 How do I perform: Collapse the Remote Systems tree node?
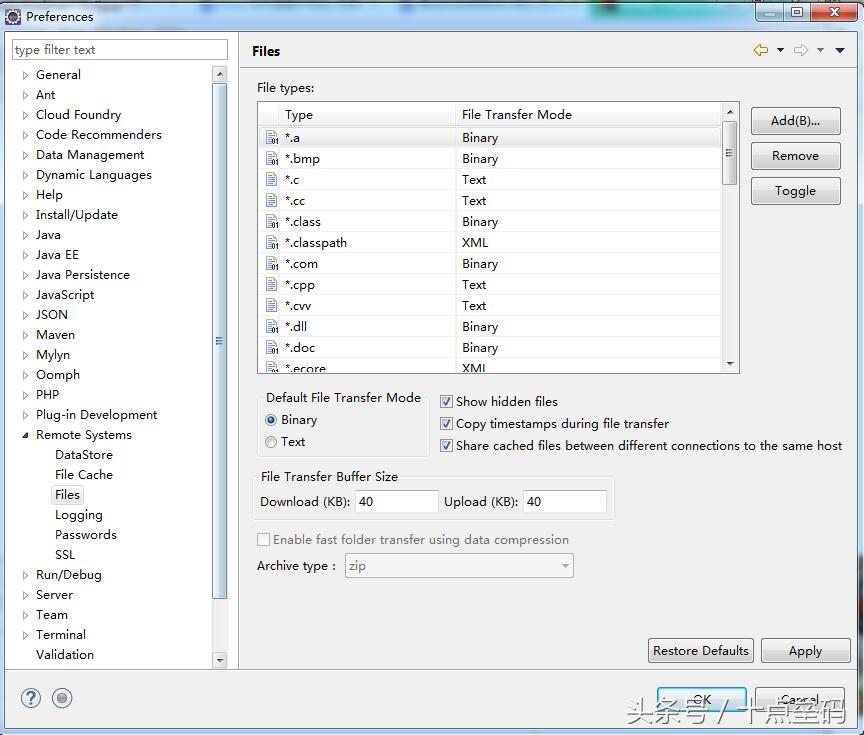(x=26, y=435)
